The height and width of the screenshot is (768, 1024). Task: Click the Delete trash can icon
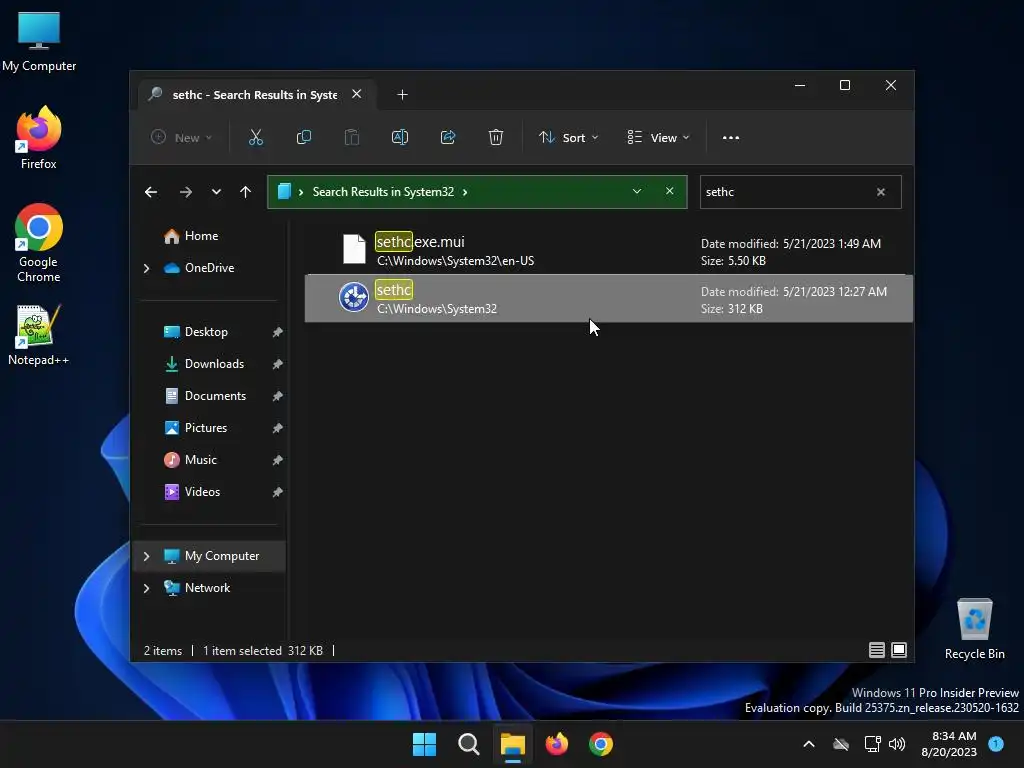pyautogui.click(x=496, y=138)
